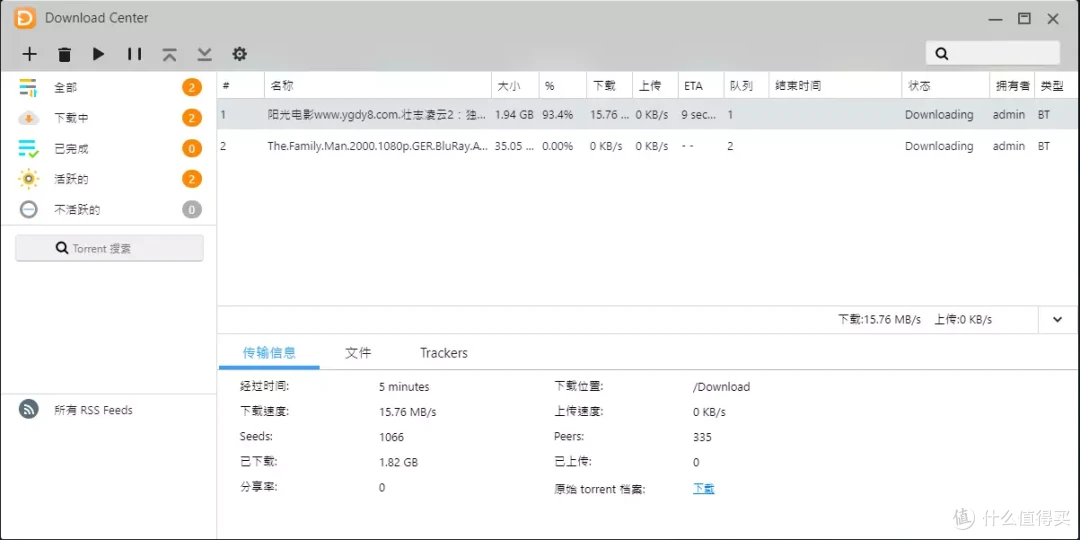This screenshot has height=540, width=1080.
Task: Click 下載 link for original torrent
Action: 704,488
